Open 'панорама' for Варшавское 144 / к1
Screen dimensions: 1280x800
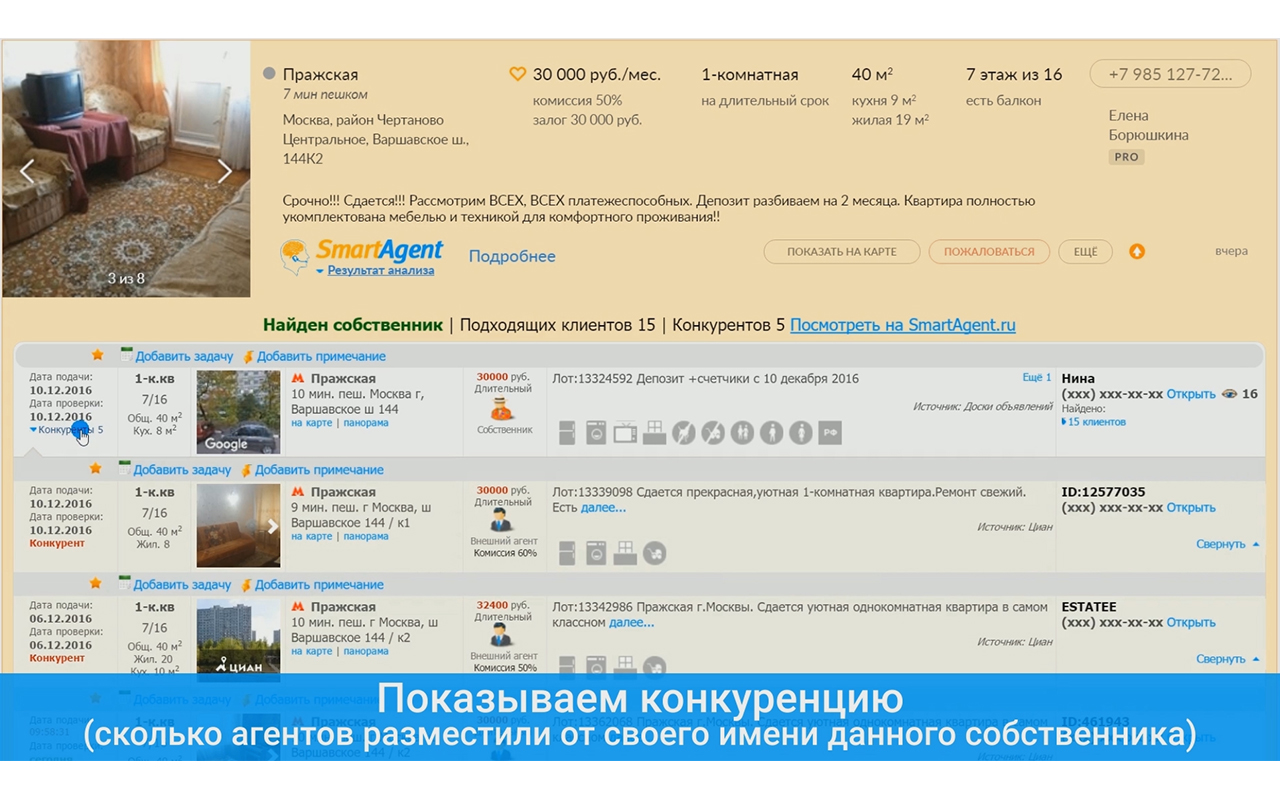pos(366,537)
